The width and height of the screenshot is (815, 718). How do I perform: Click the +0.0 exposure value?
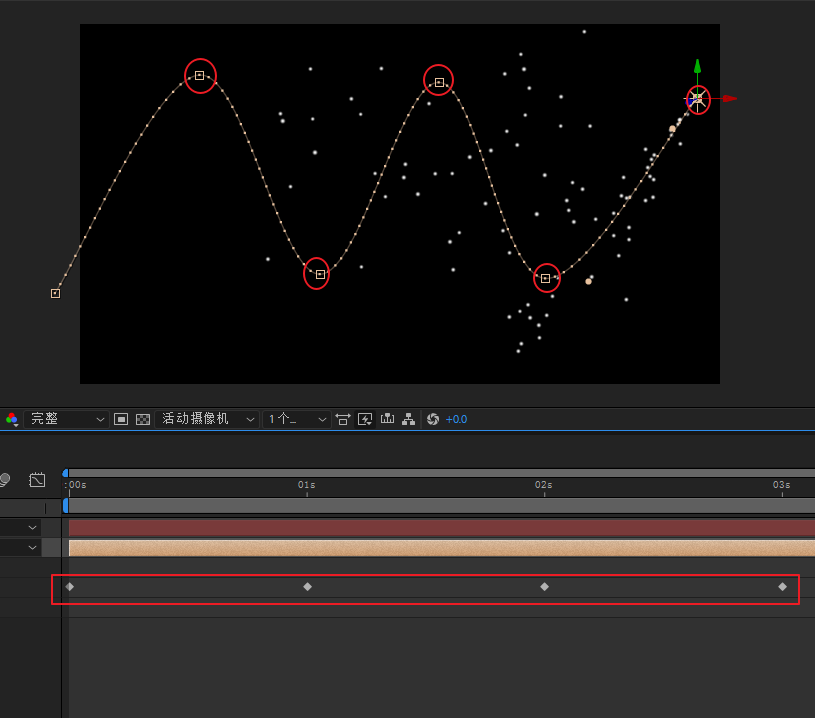456,419
